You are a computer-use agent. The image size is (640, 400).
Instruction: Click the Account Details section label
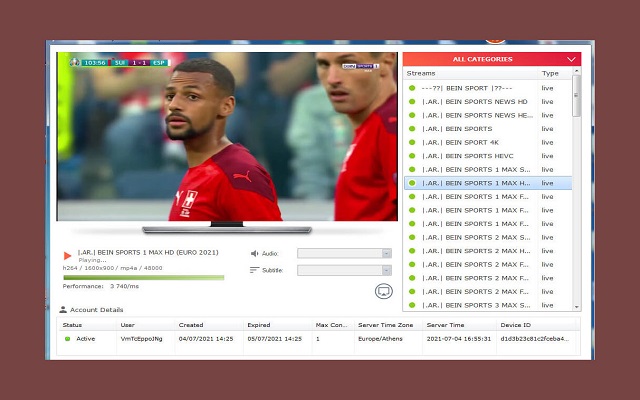[x=96, y=310]
